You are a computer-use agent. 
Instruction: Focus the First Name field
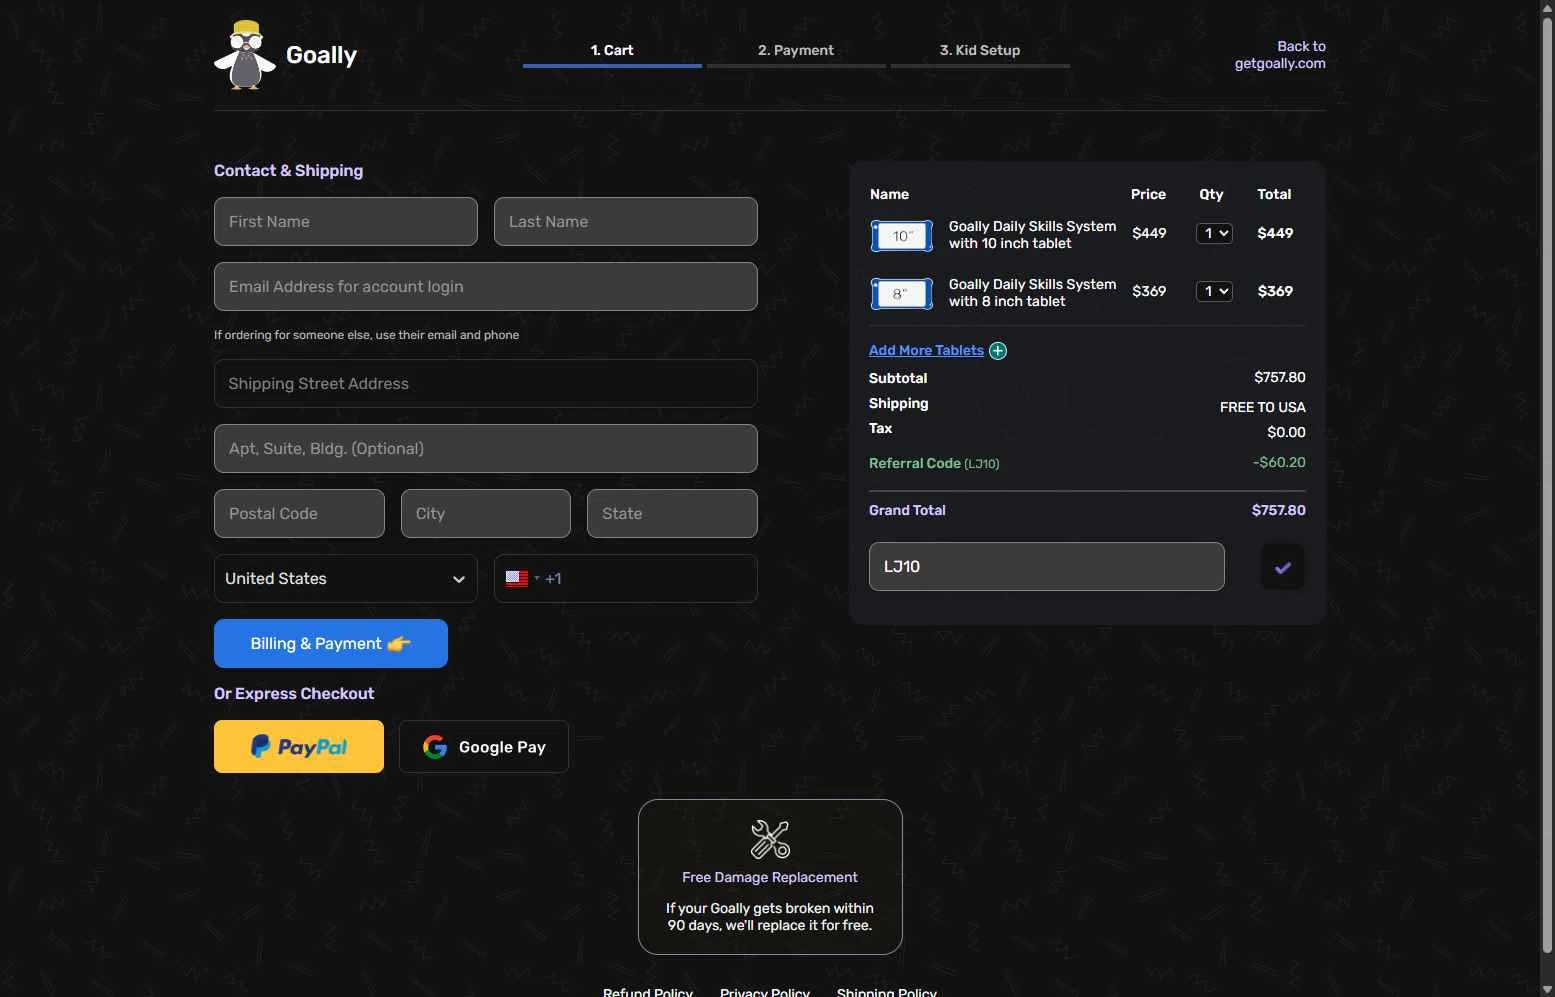click(x=346, y=222)
